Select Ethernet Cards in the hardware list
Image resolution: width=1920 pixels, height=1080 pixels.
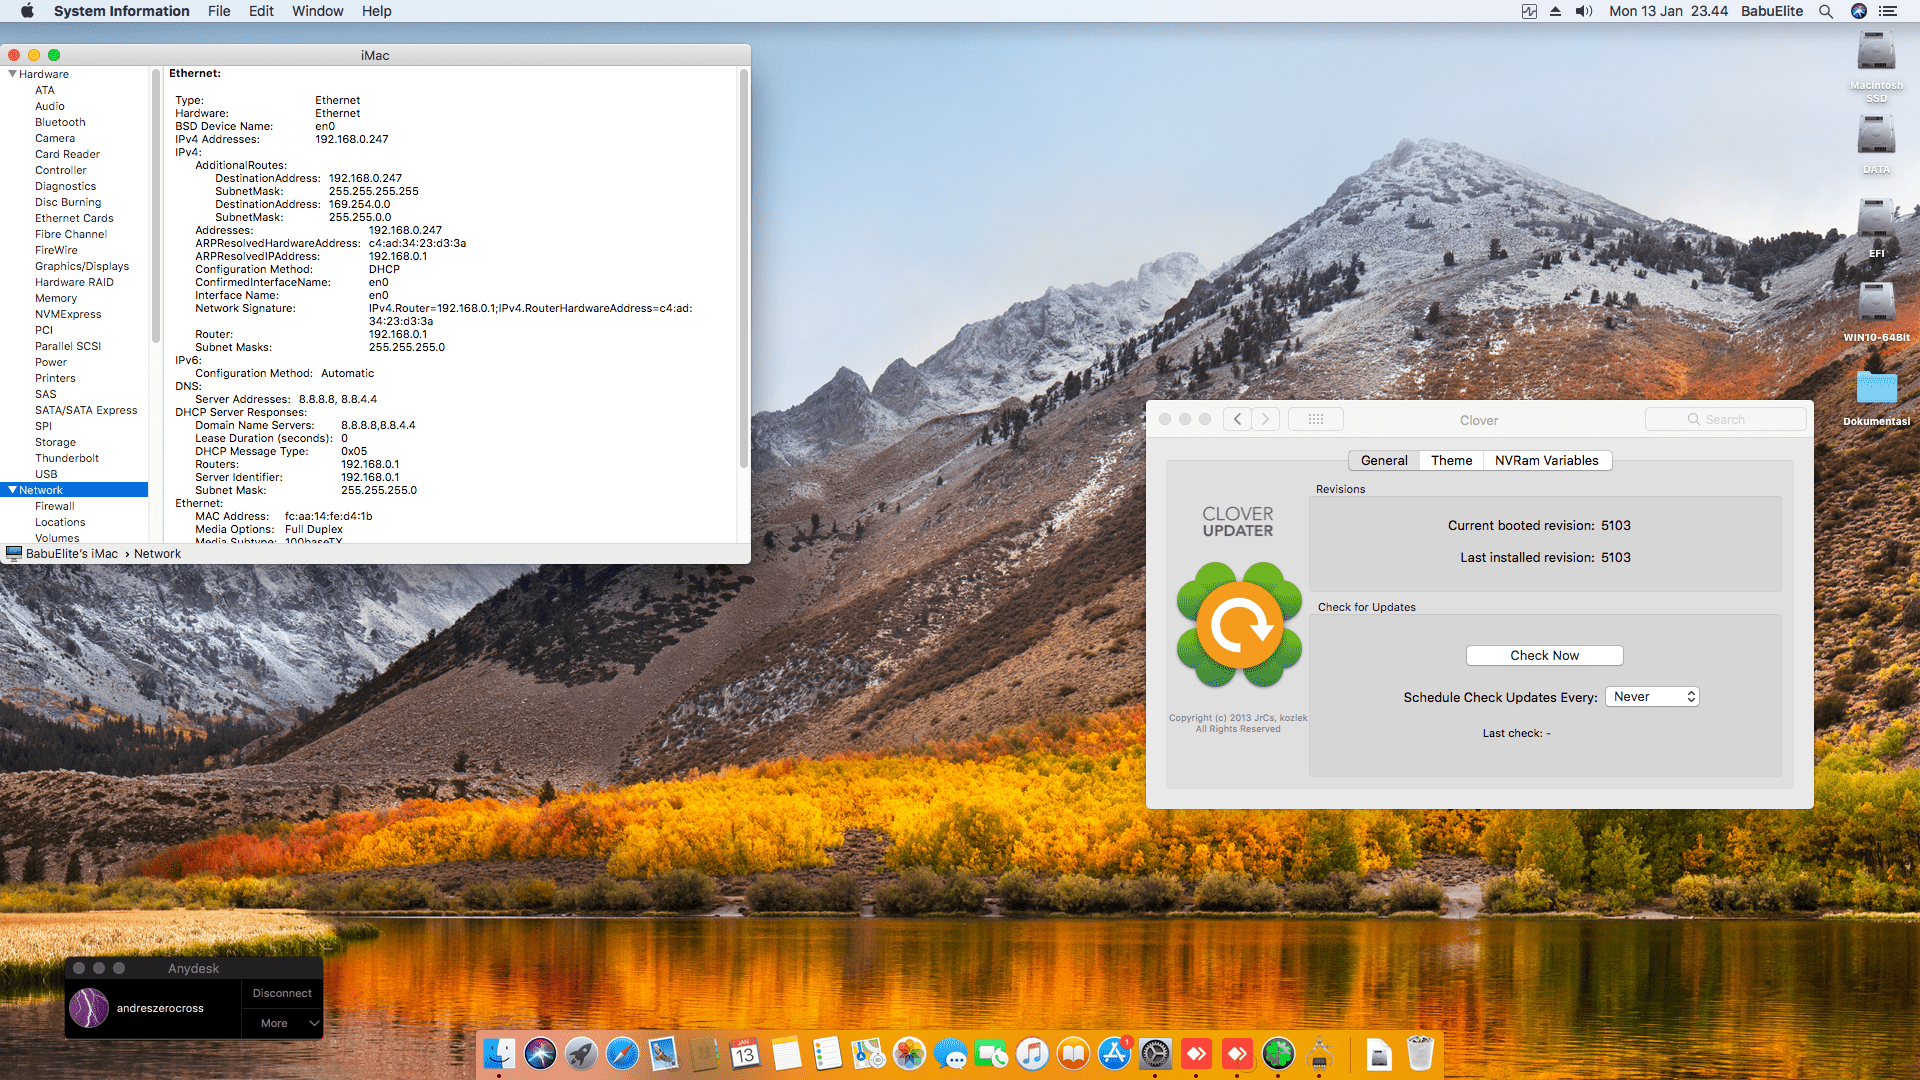tap(74, 218)
